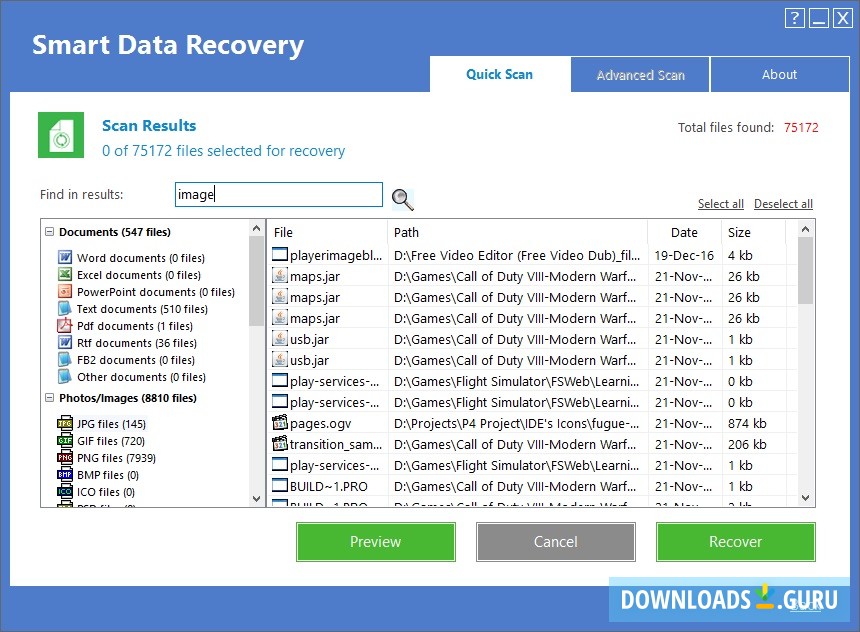
Task: Click the Pdf documents icon
Action: point(65,325)
